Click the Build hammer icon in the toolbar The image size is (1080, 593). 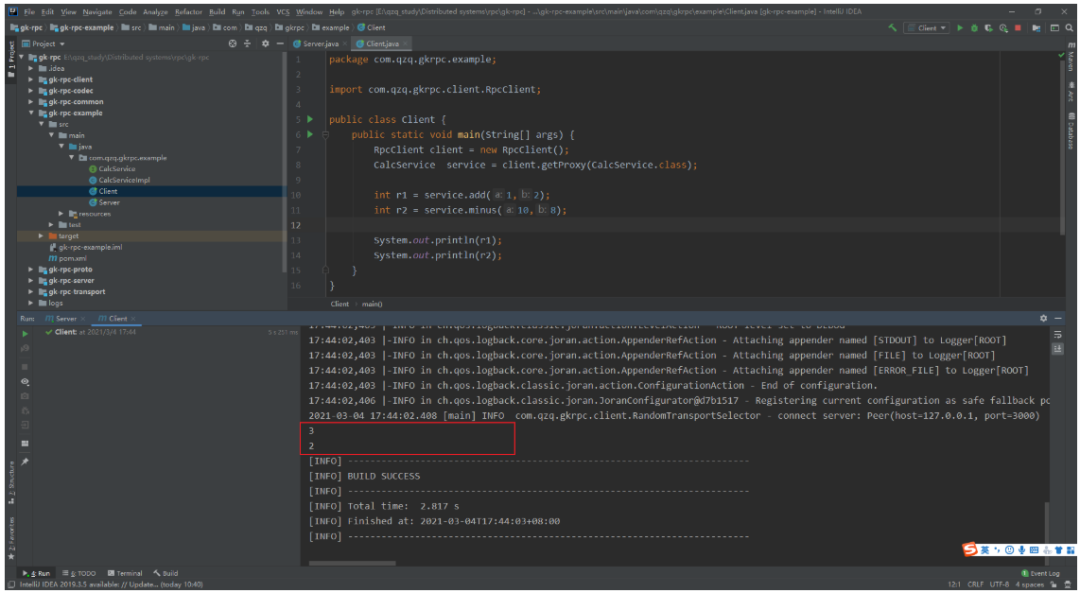893,28
